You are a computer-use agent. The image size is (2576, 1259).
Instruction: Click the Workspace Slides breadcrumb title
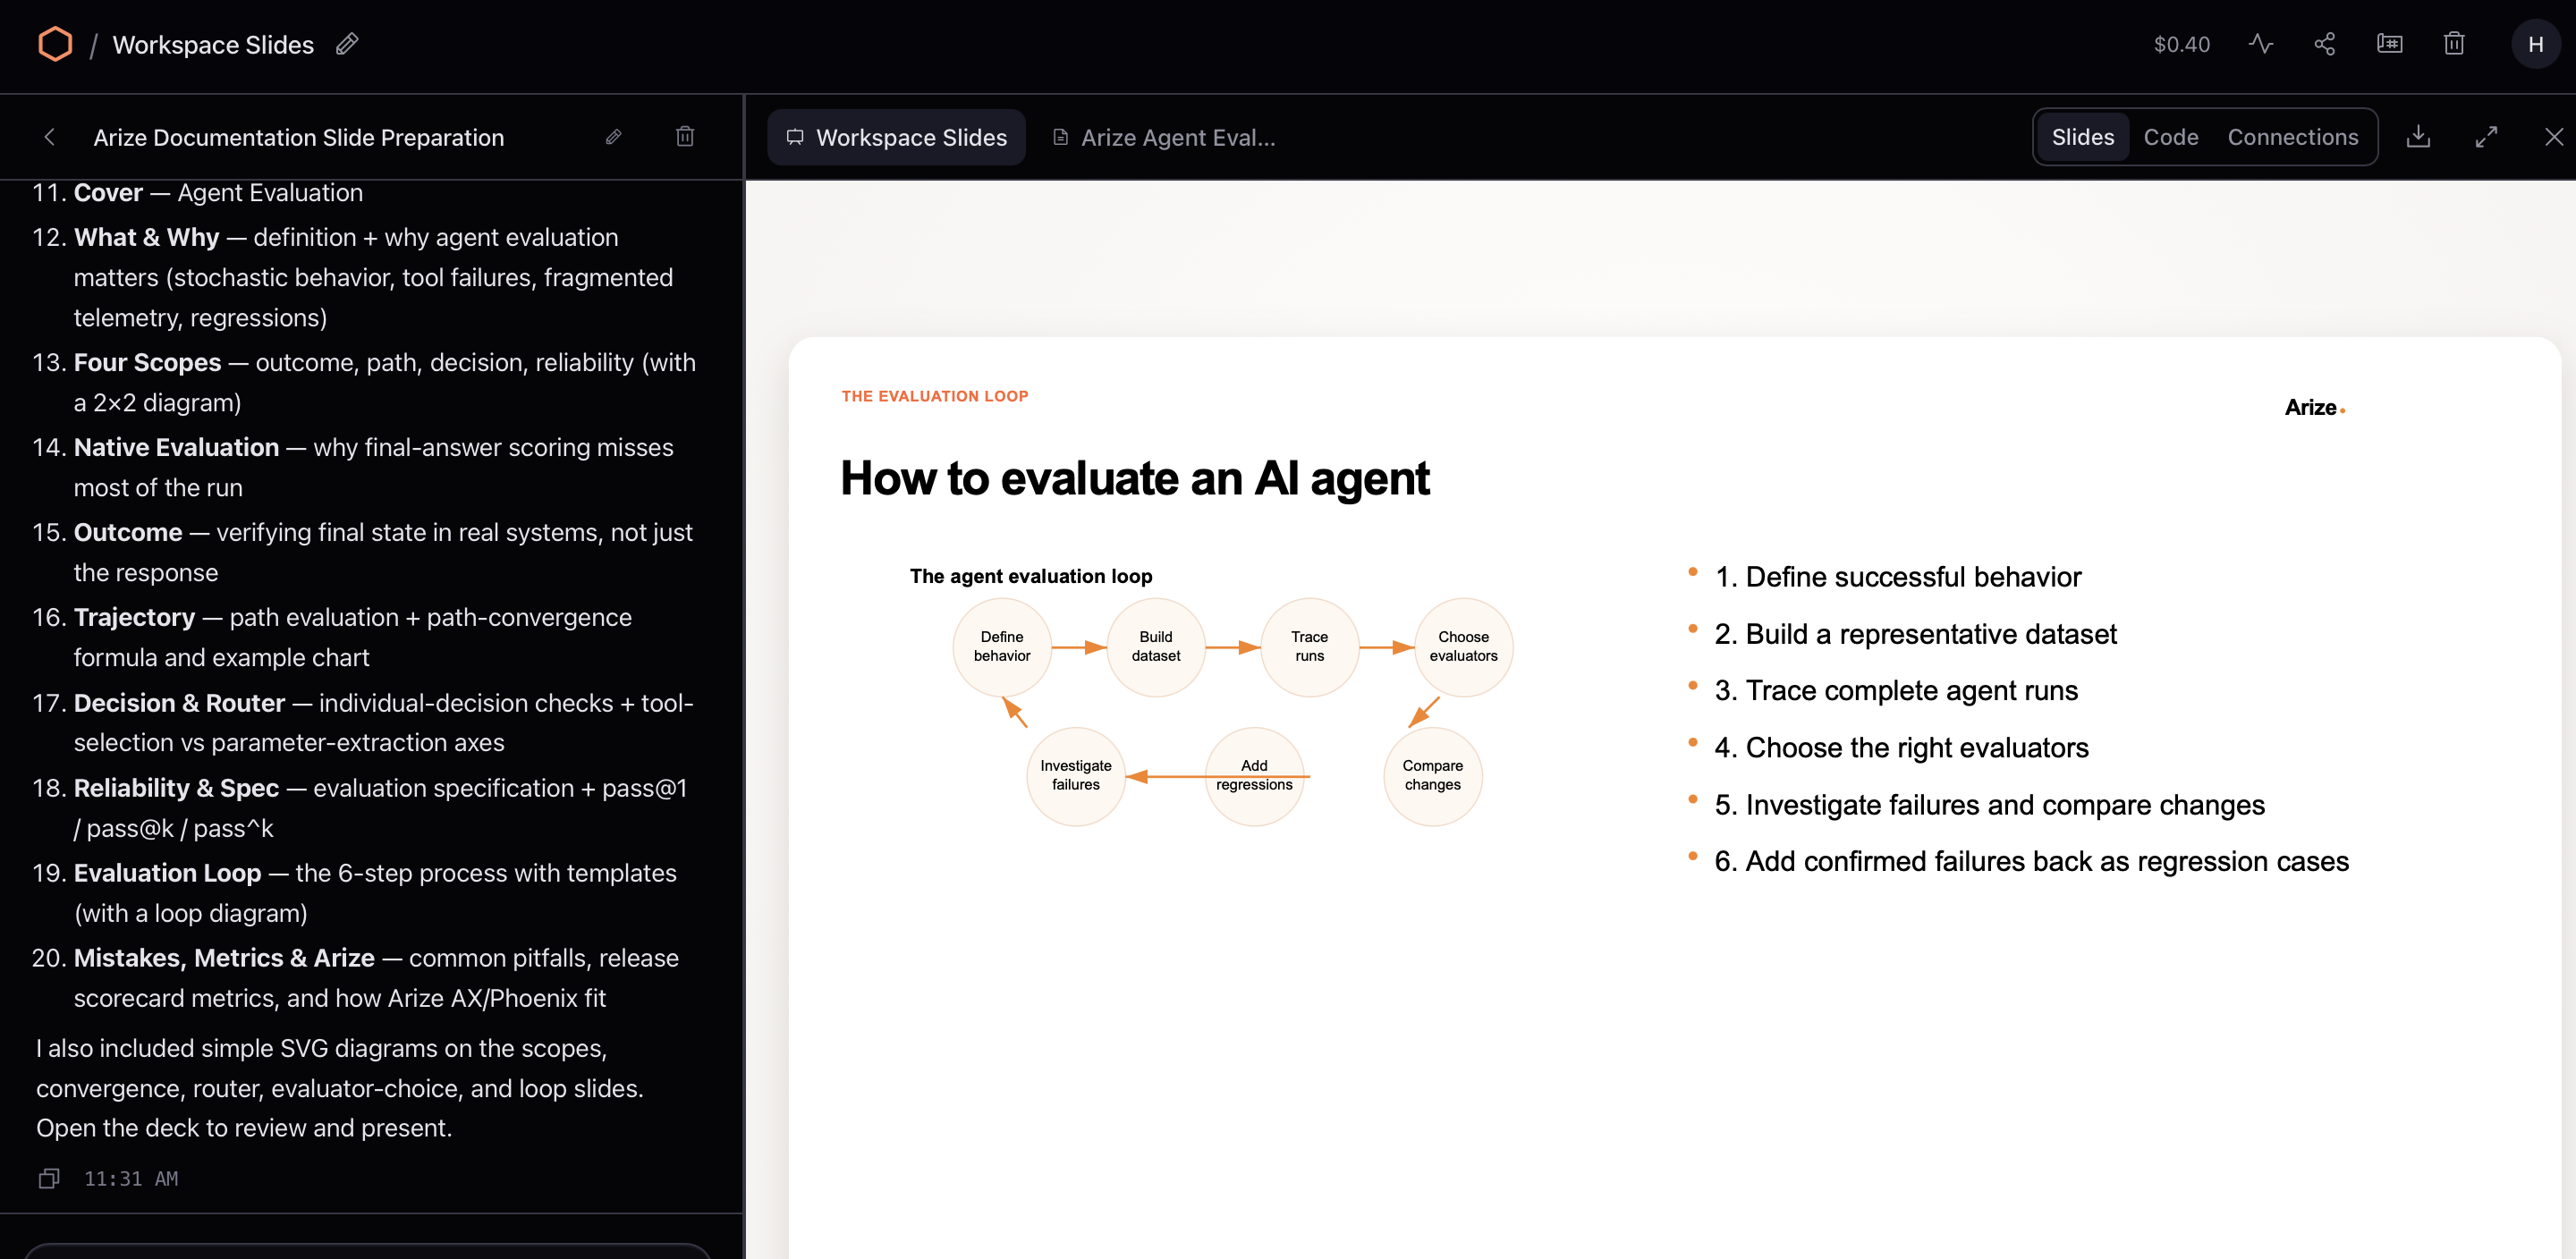213,44
